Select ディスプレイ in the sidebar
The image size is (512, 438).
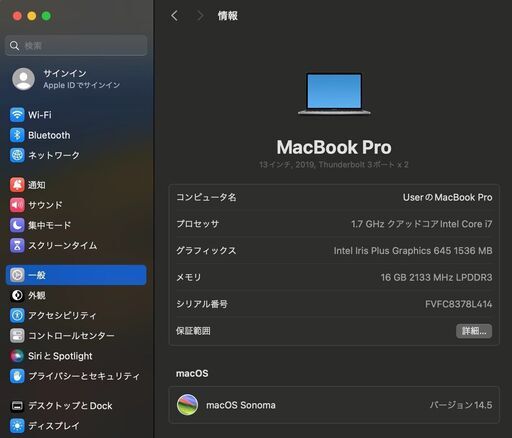(76, 426)
